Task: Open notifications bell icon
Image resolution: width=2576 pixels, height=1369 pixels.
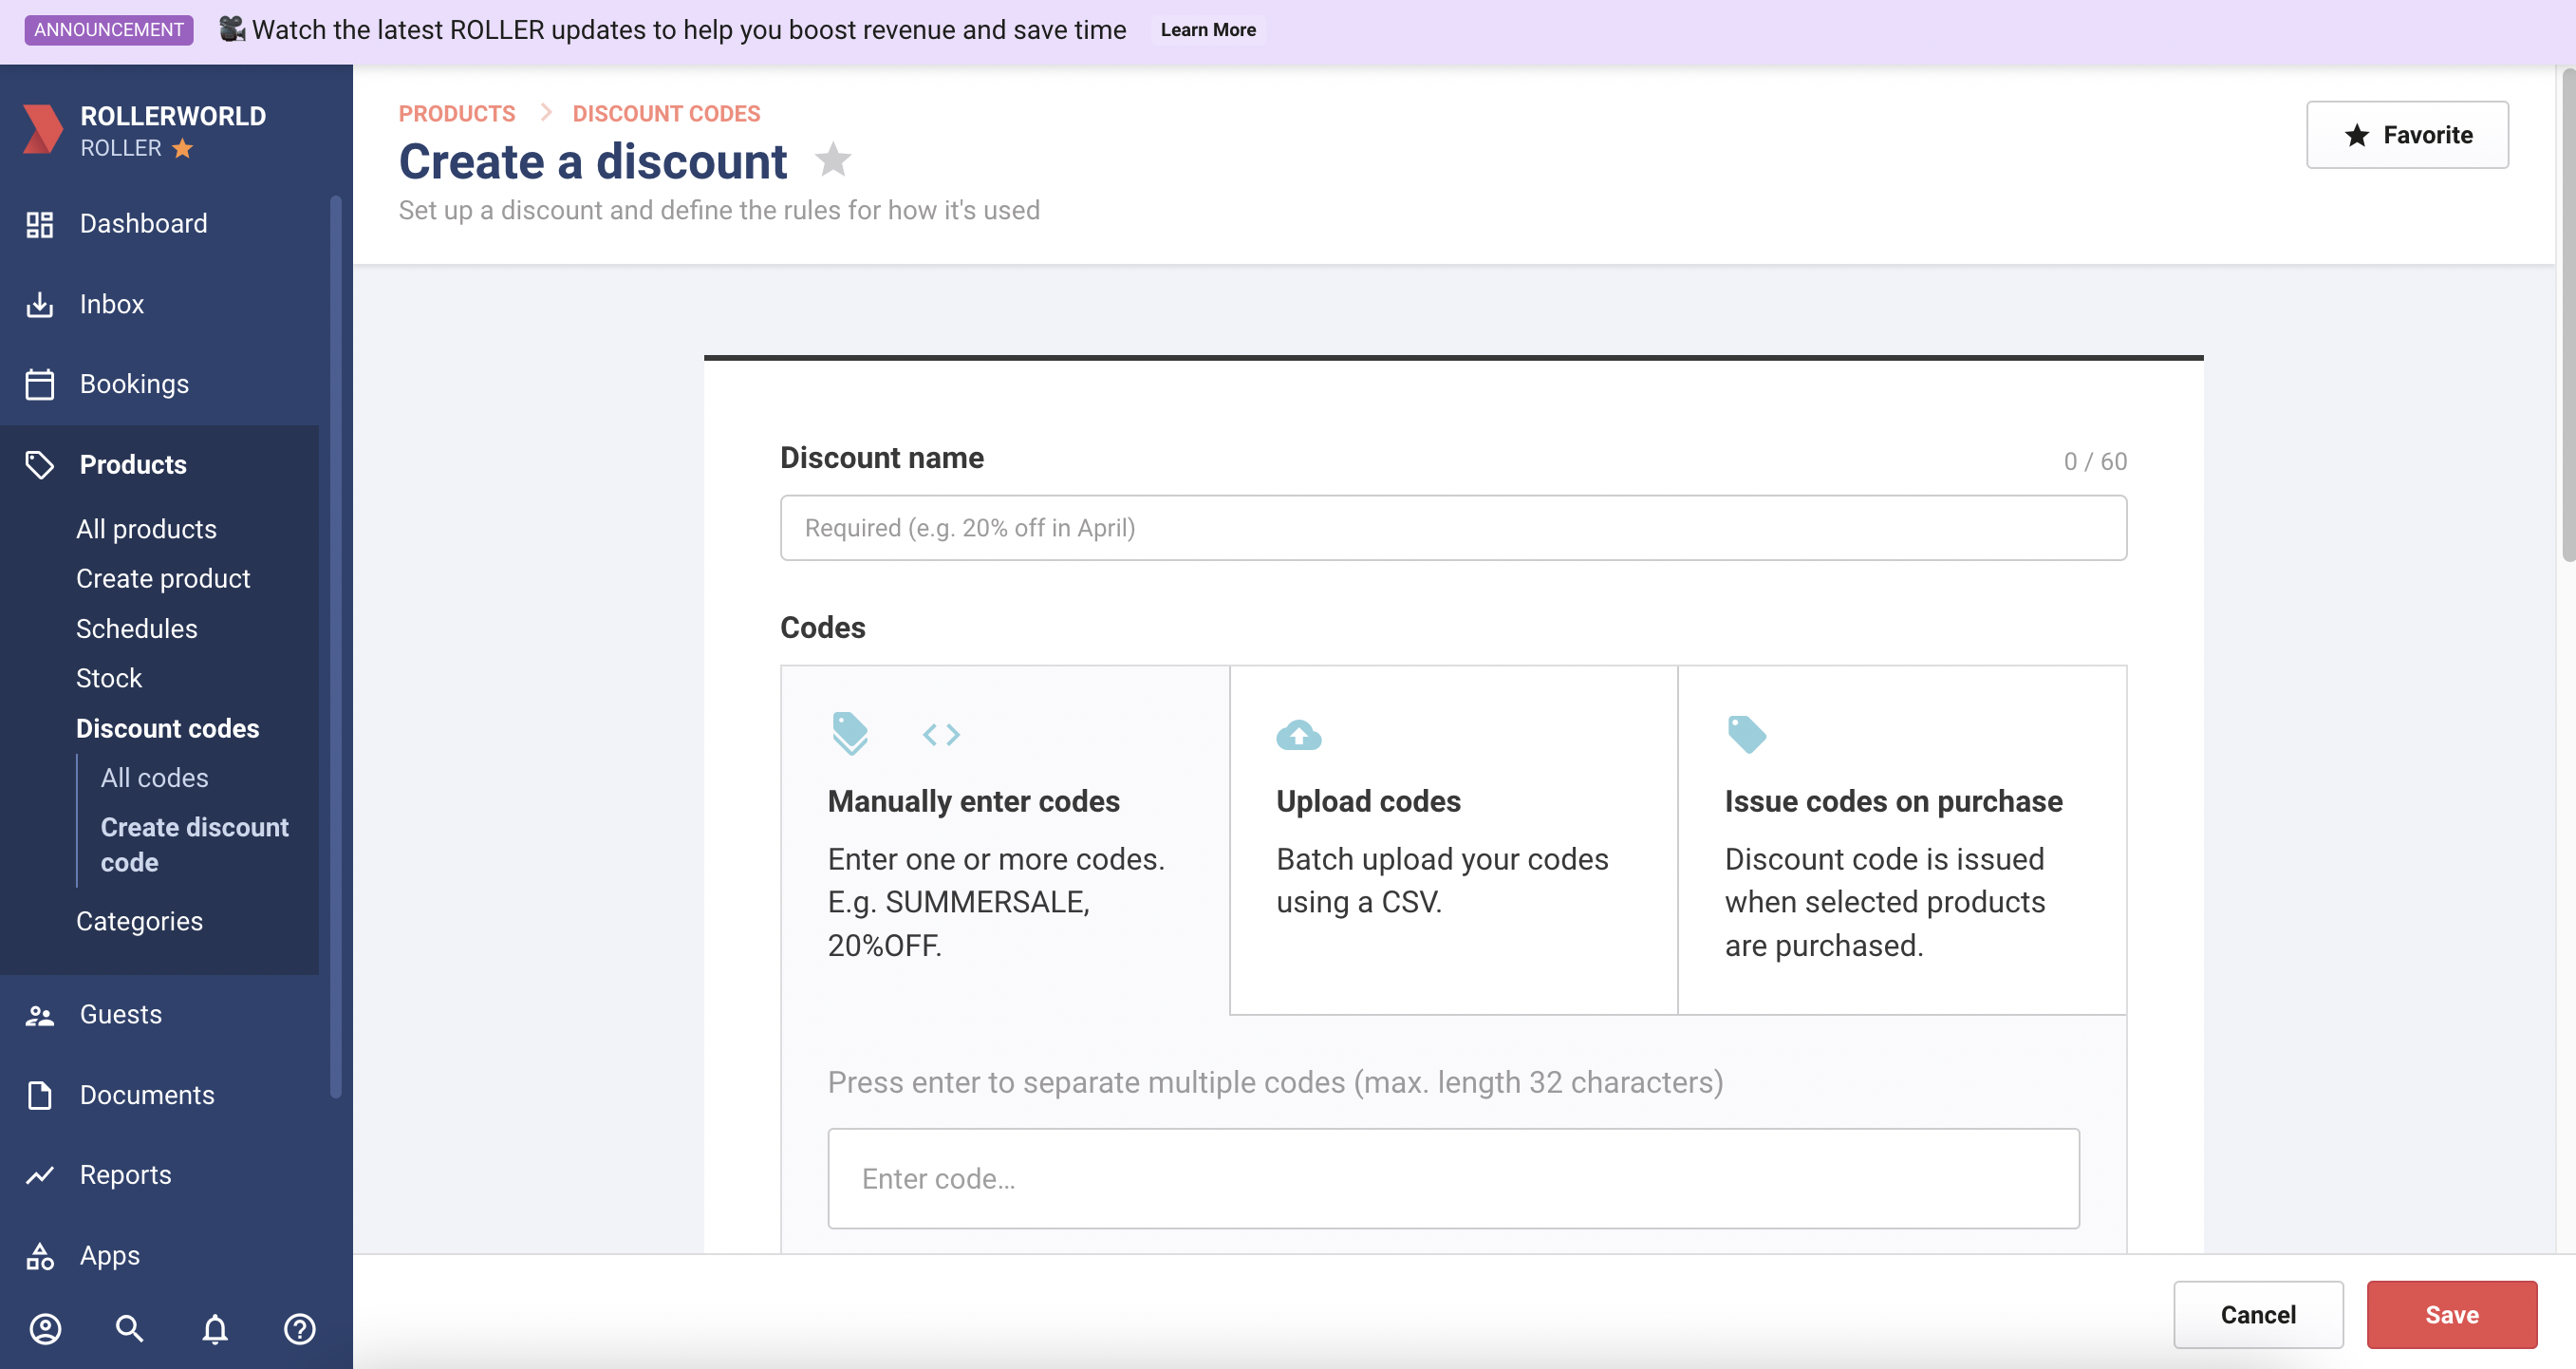Action: click(215, 1329)
